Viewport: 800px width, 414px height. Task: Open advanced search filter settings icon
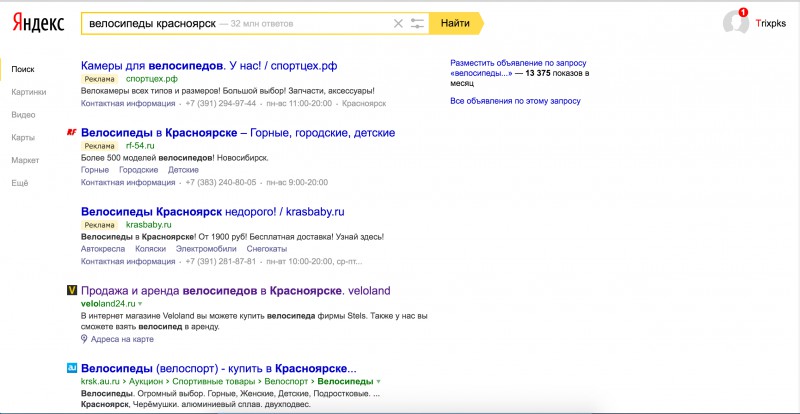(418, 22)
